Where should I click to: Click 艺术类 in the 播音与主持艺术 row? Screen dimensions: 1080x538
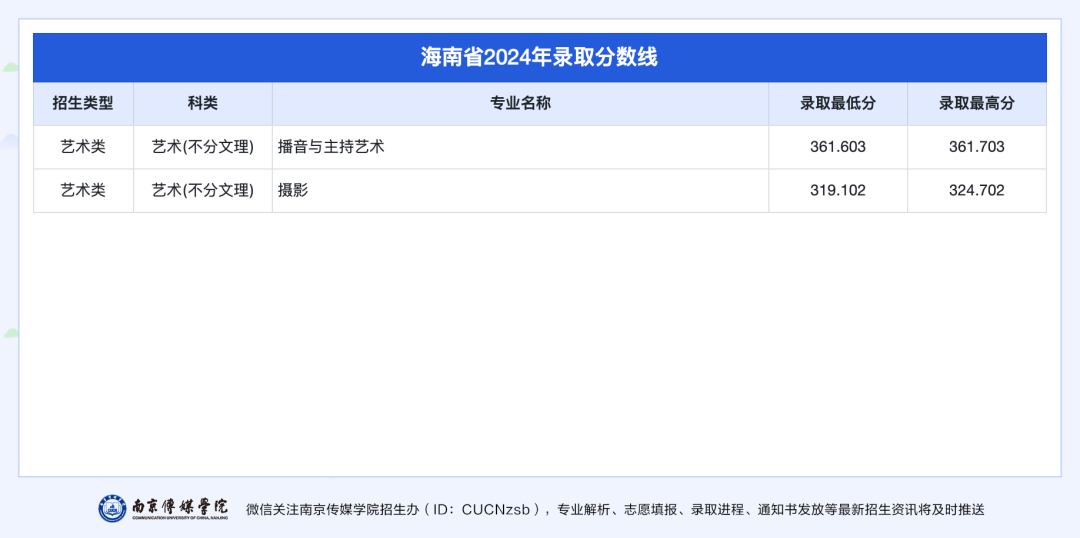83,147
